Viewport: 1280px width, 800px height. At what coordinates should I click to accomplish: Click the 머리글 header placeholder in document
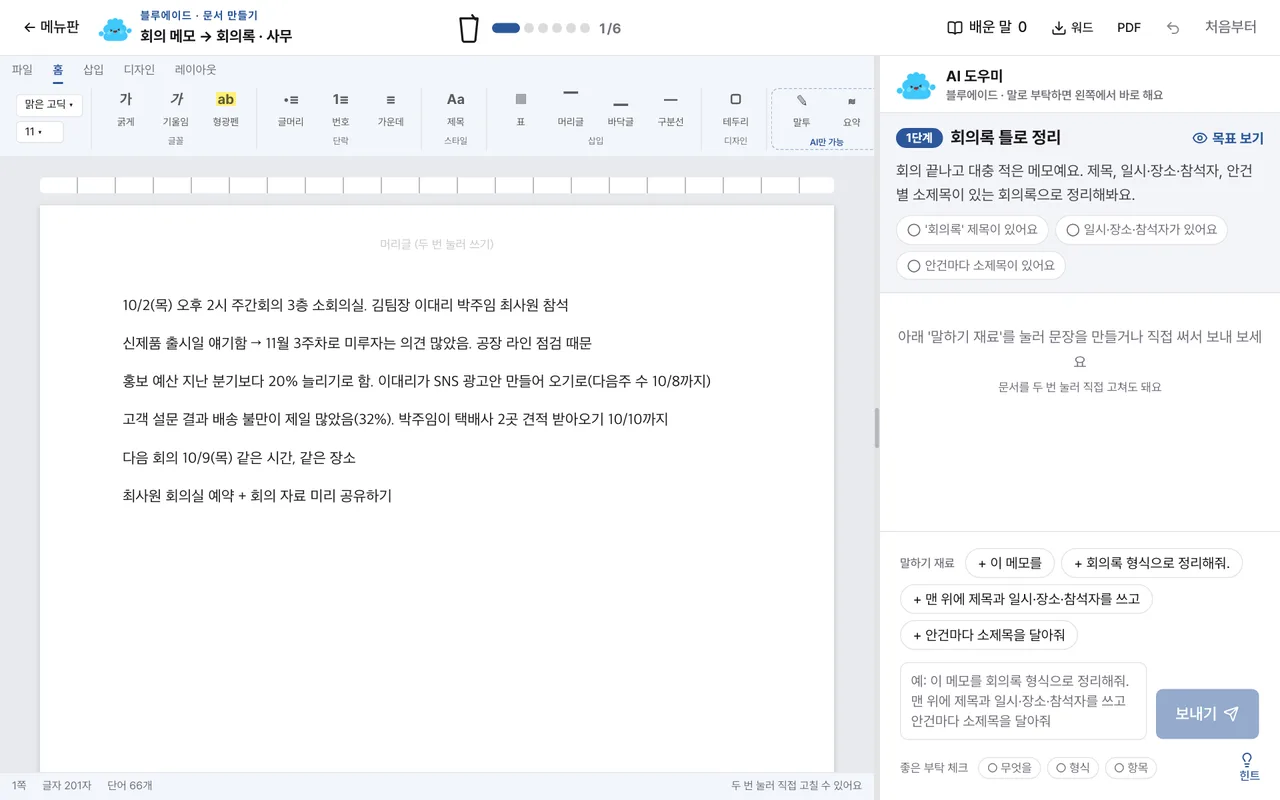click(x=437, y=245)
